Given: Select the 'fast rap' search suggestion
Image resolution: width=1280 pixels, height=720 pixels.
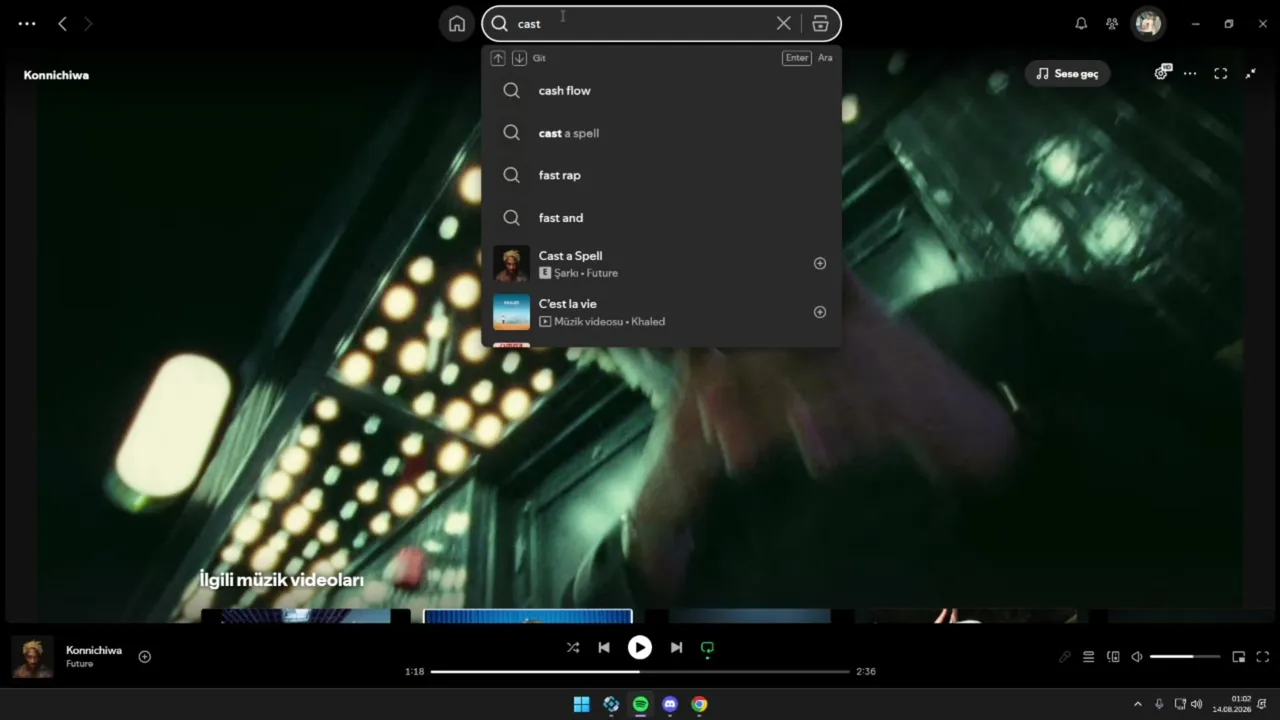Looking at the screenshot, I should 661,175.
